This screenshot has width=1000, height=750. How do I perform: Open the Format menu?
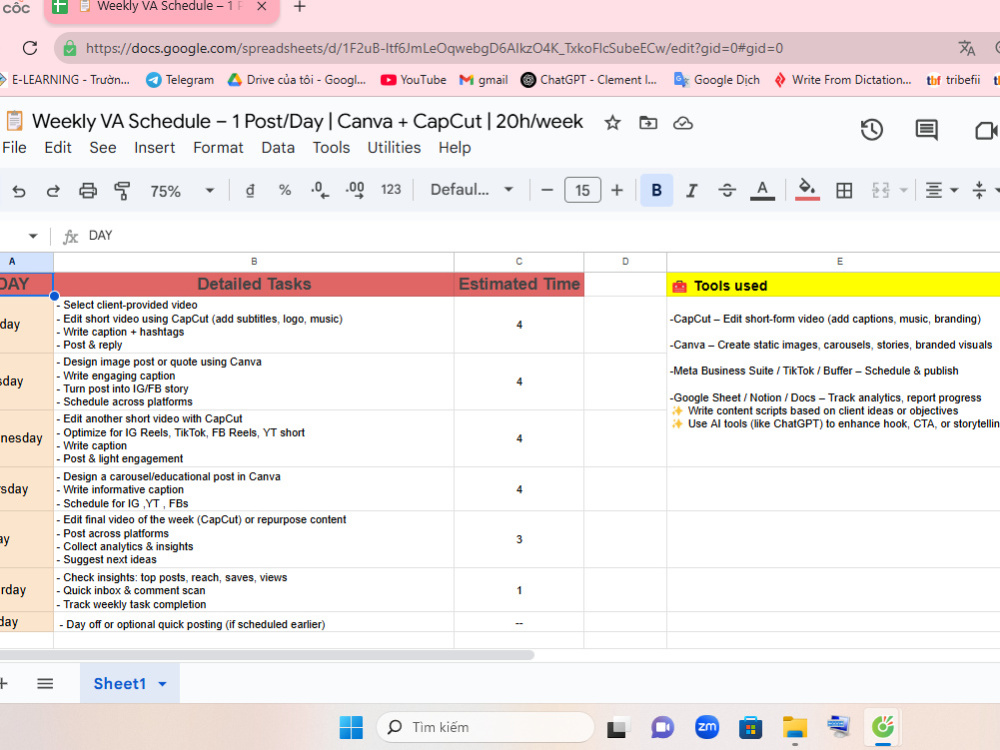click(218, 147)
